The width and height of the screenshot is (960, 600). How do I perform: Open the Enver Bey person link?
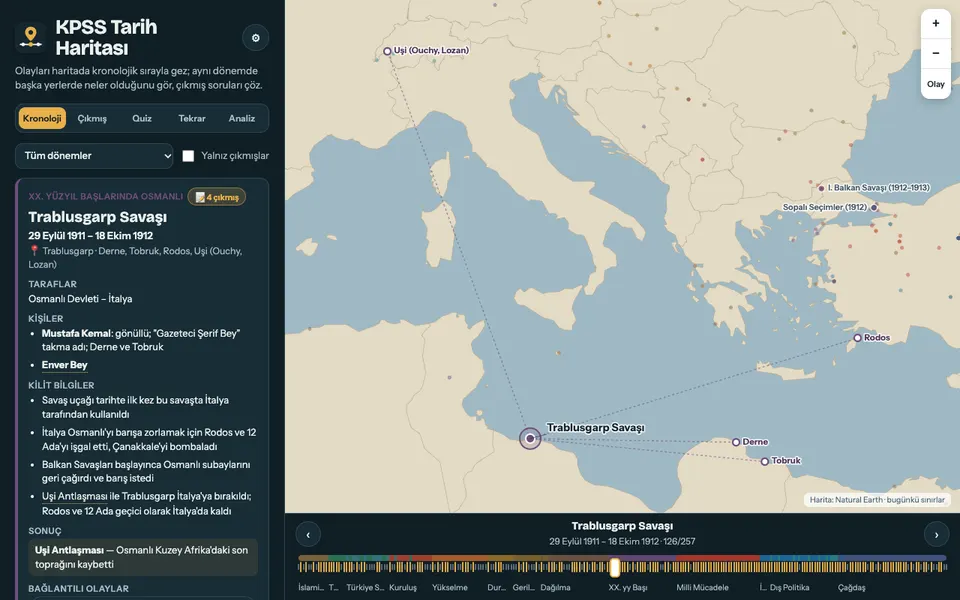click(64, 365)
